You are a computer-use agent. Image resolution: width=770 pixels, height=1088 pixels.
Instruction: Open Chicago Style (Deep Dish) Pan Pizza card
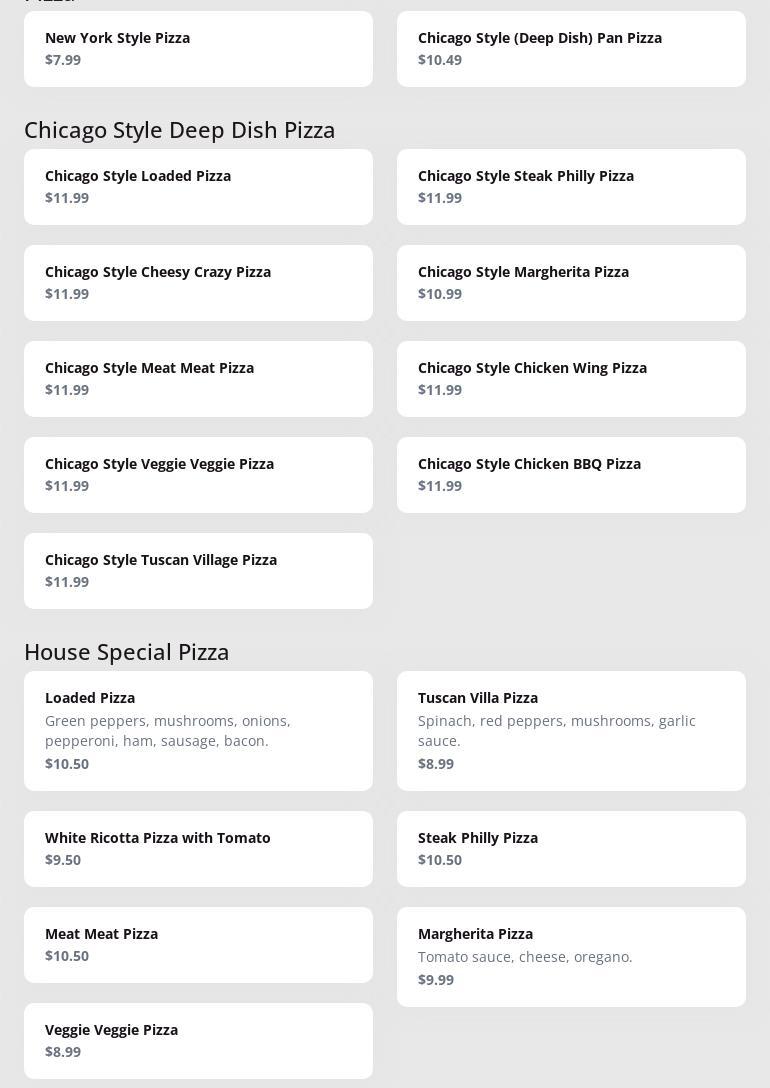(x=571, y=49)
